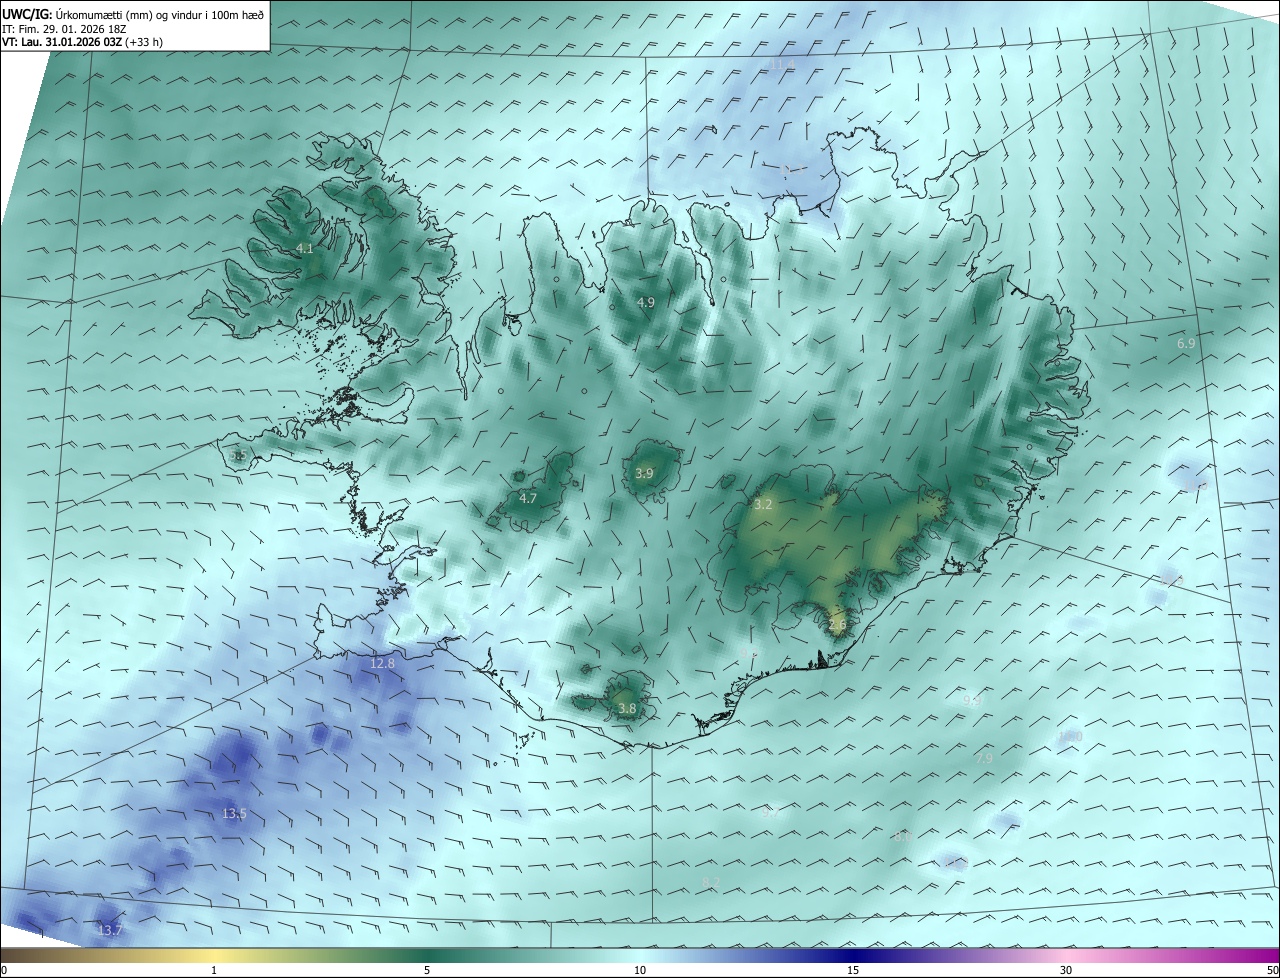Click the 13.5 value in the southwest ocean
The height and width of the screenshot is (978, 1280).
(x=234, y=814)
